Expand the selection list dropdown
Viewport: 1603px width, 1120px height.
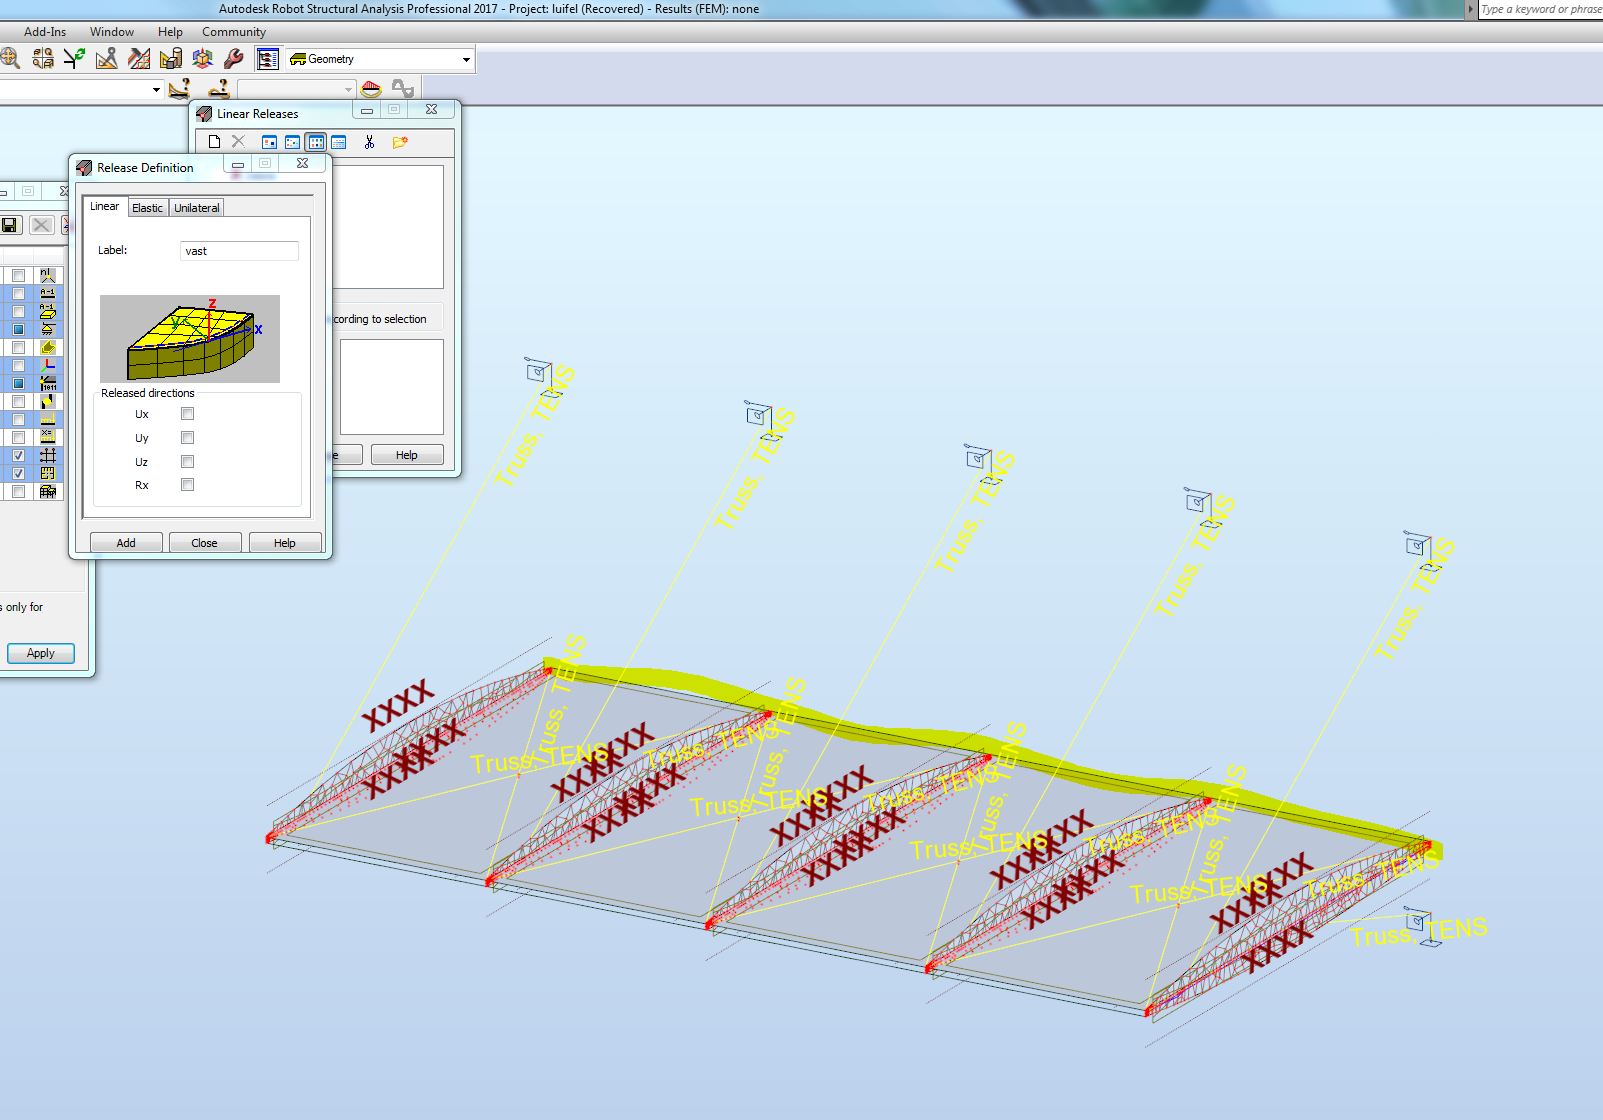click(x=156, y=89)
